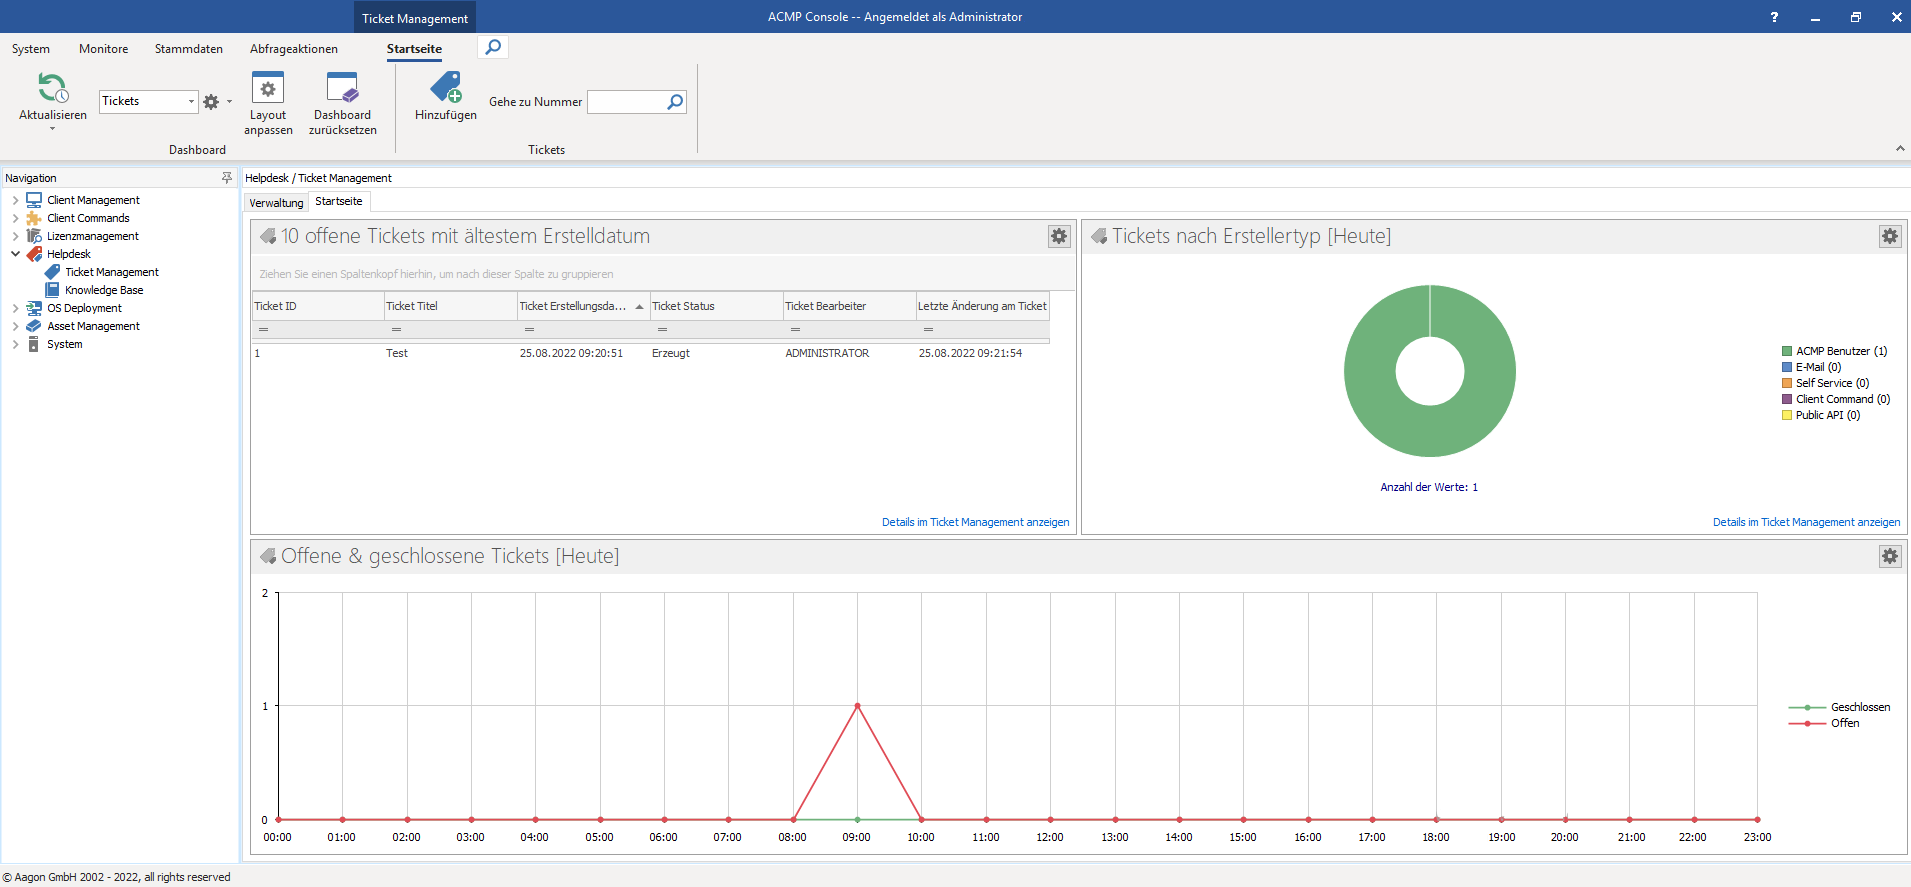
Task: Sort by Ticket Status column header
Action: 716,306
